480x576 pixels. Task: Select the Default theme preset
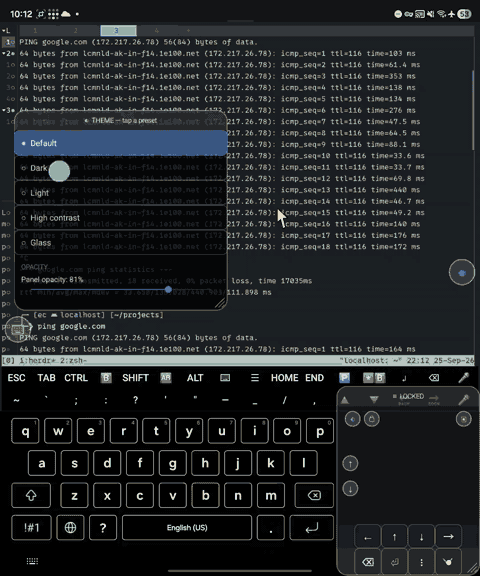click(x=120, y=143)
